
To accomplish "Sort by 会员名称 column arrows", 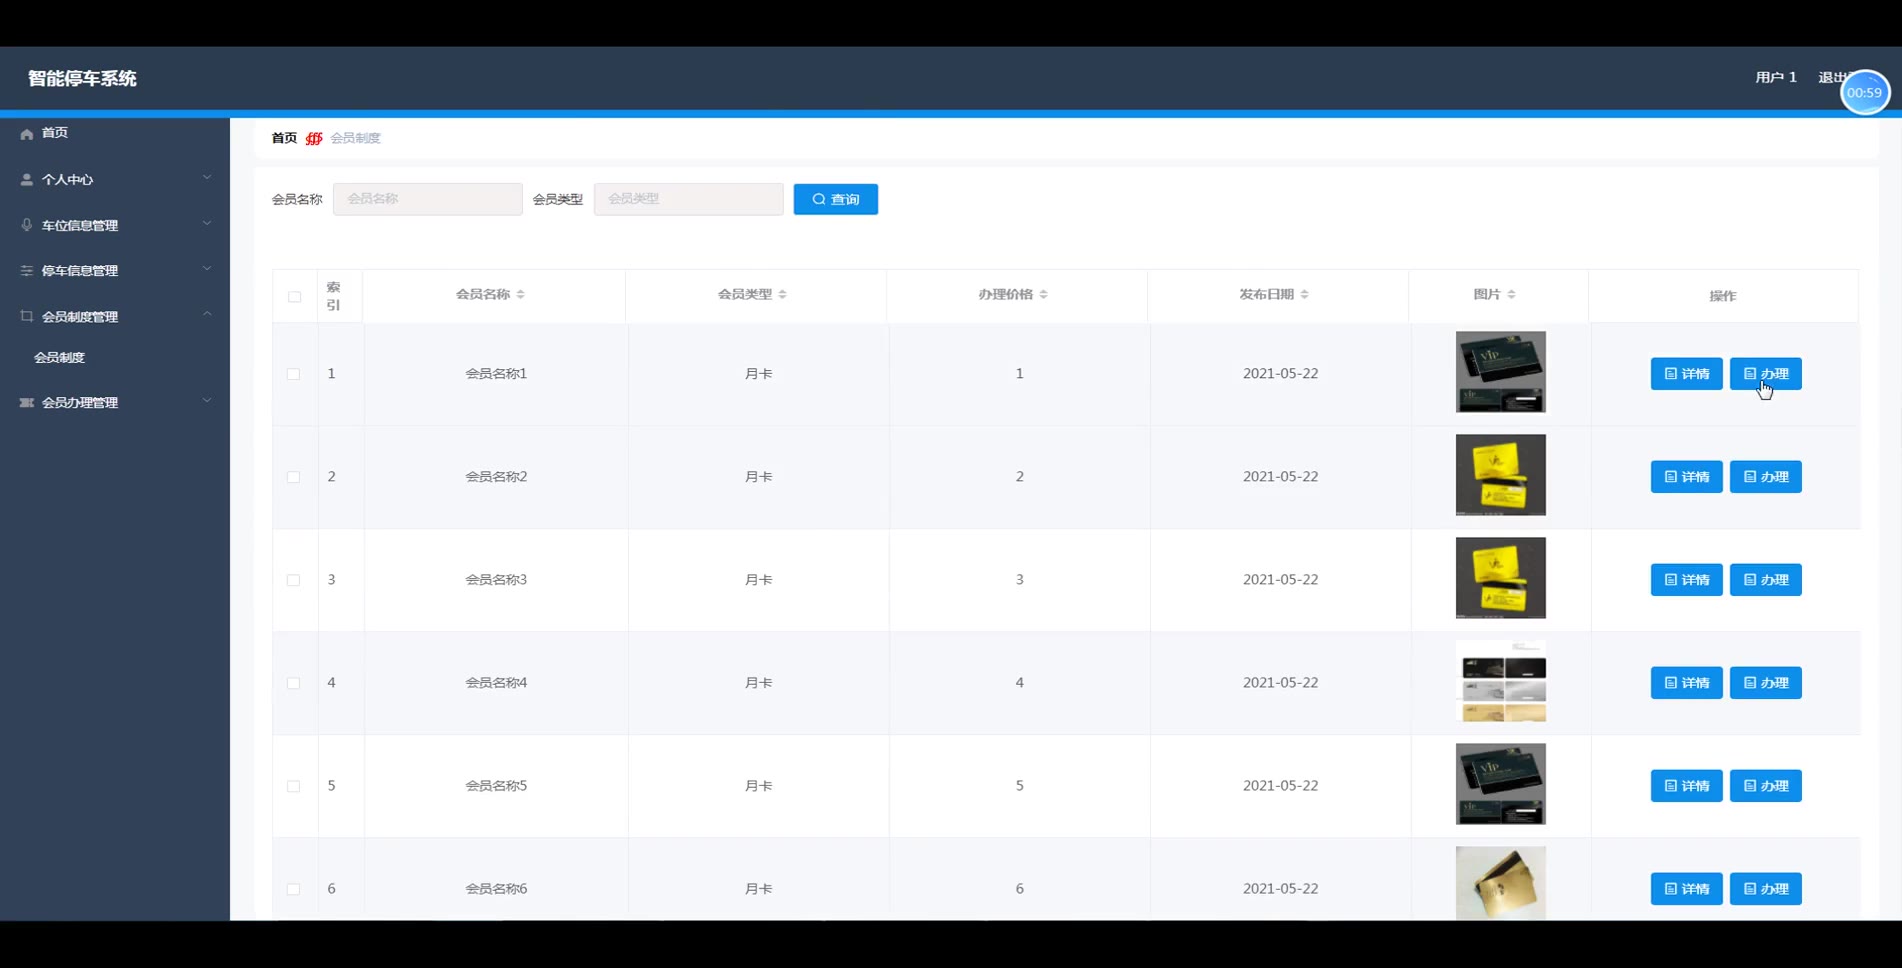I will click(x=521, y=294).
